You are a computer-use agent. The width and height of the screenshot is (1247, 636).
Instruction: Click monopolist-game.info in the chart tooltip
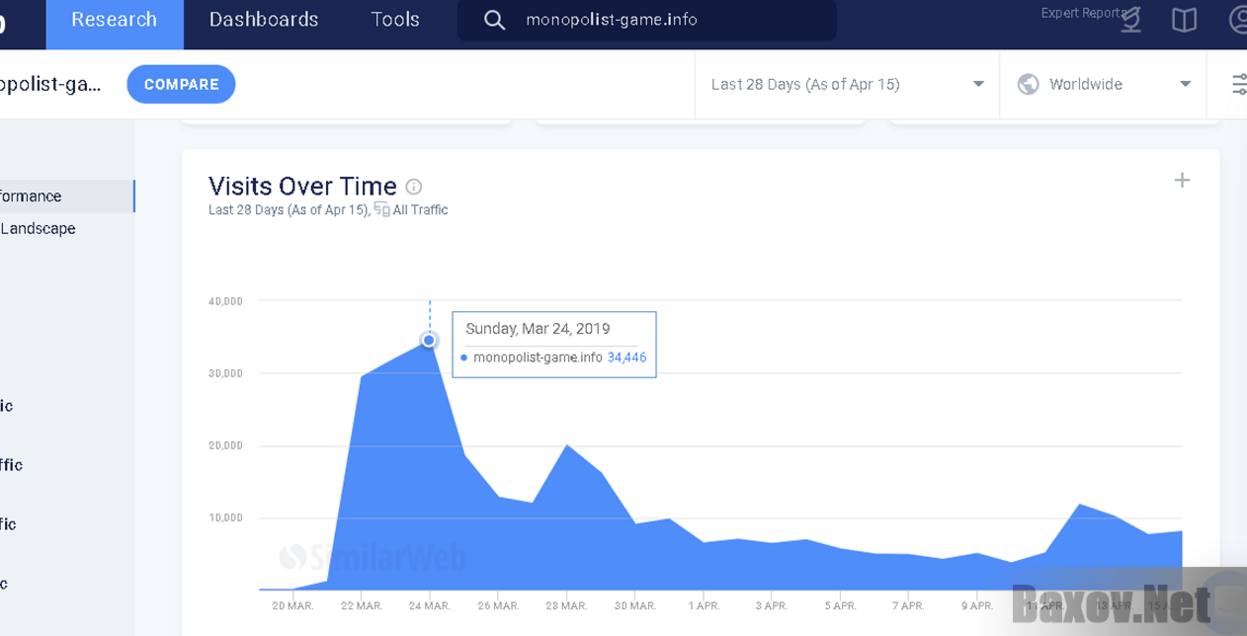pos(538,357)
